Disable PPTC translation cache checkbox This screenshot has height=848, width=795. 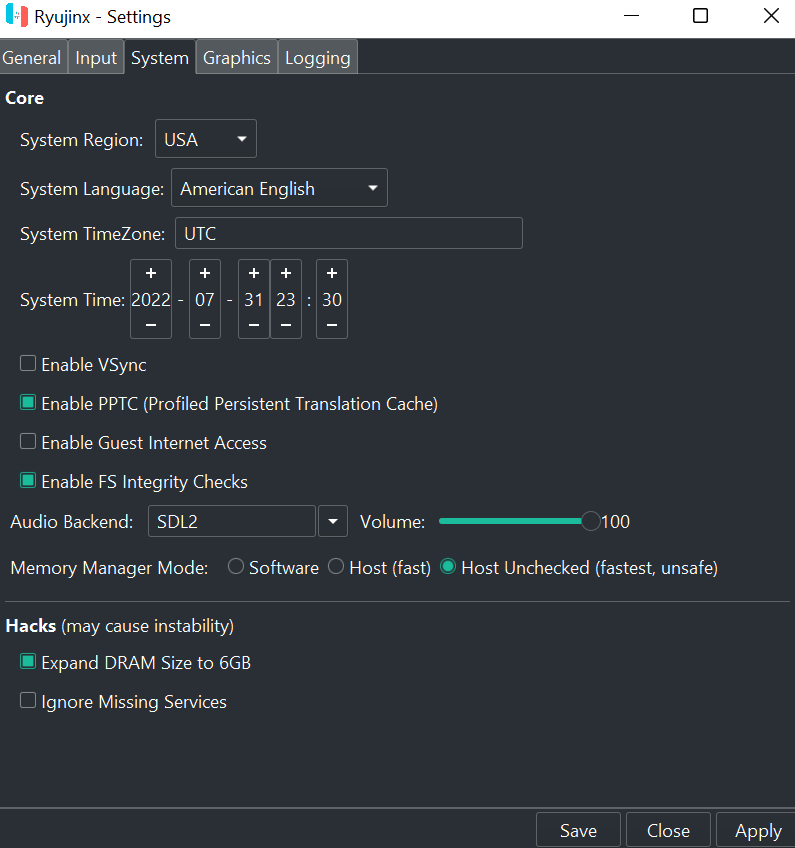pyautogui.click(x=28, y=402)
